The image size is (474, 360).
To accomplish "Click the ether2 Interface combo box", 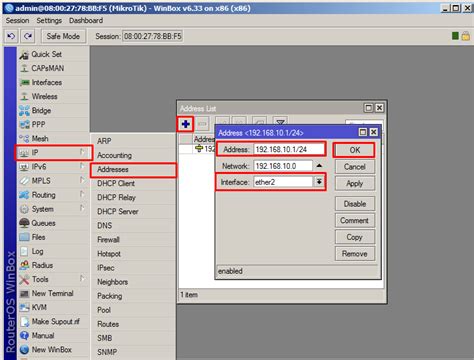I will pos(283,182).
